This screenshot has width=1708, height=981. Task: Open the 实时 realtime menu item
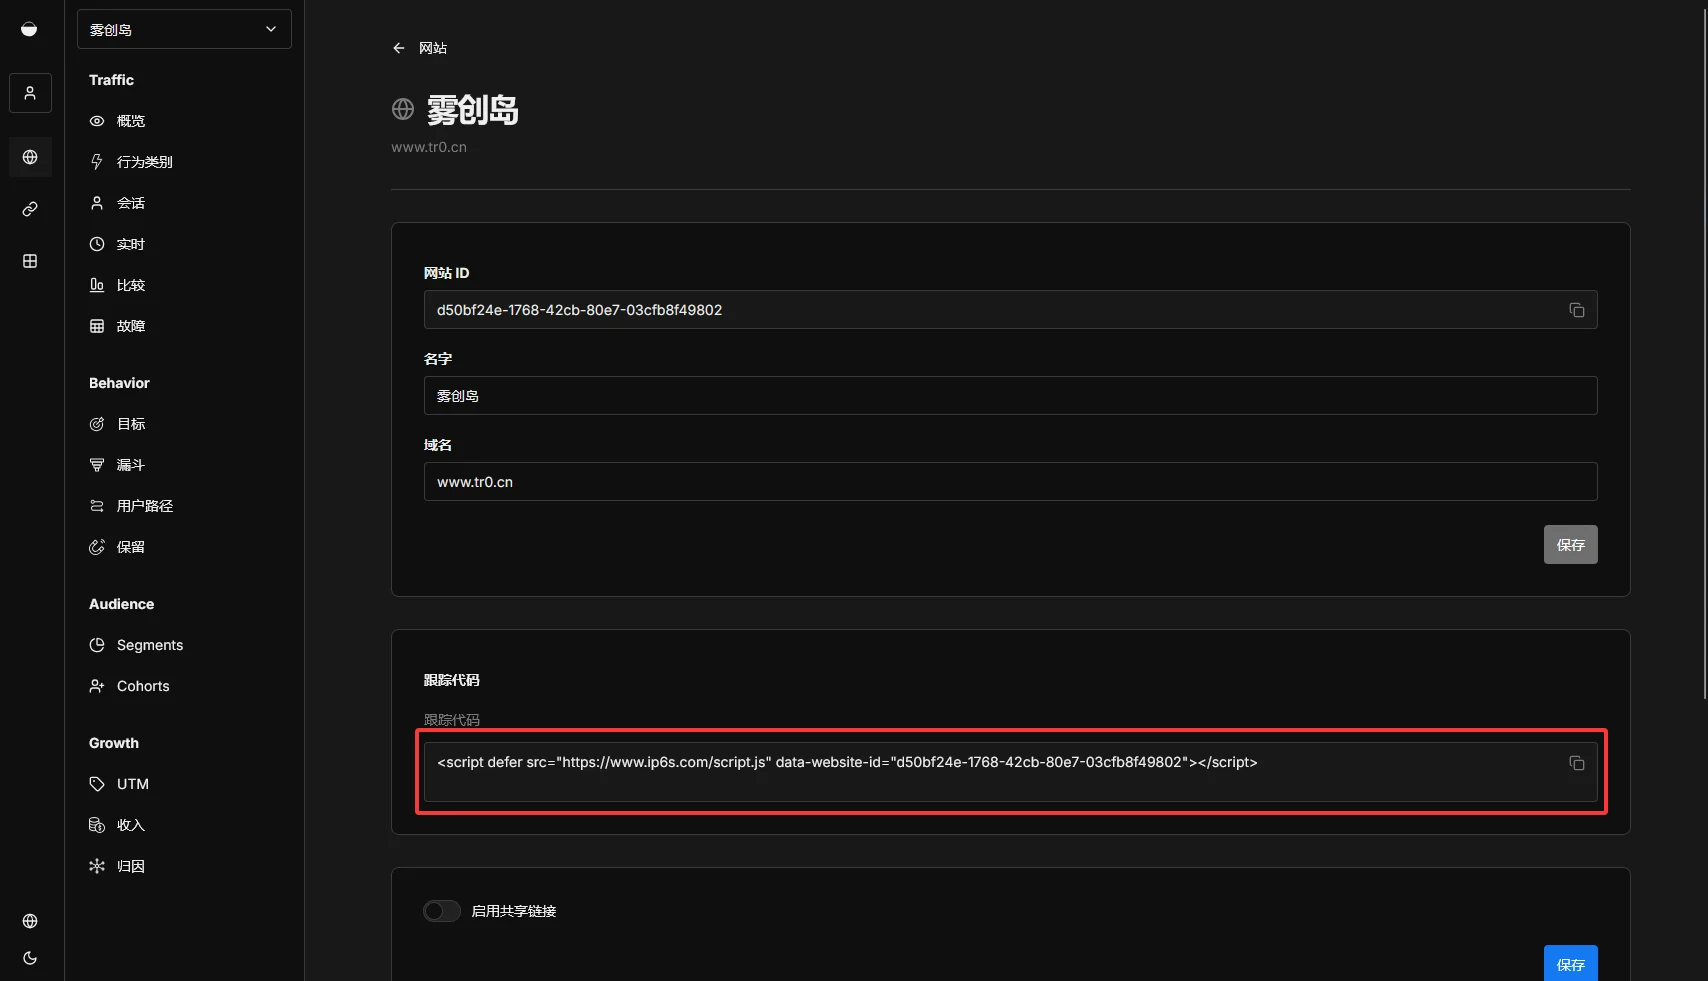[130, 244]
